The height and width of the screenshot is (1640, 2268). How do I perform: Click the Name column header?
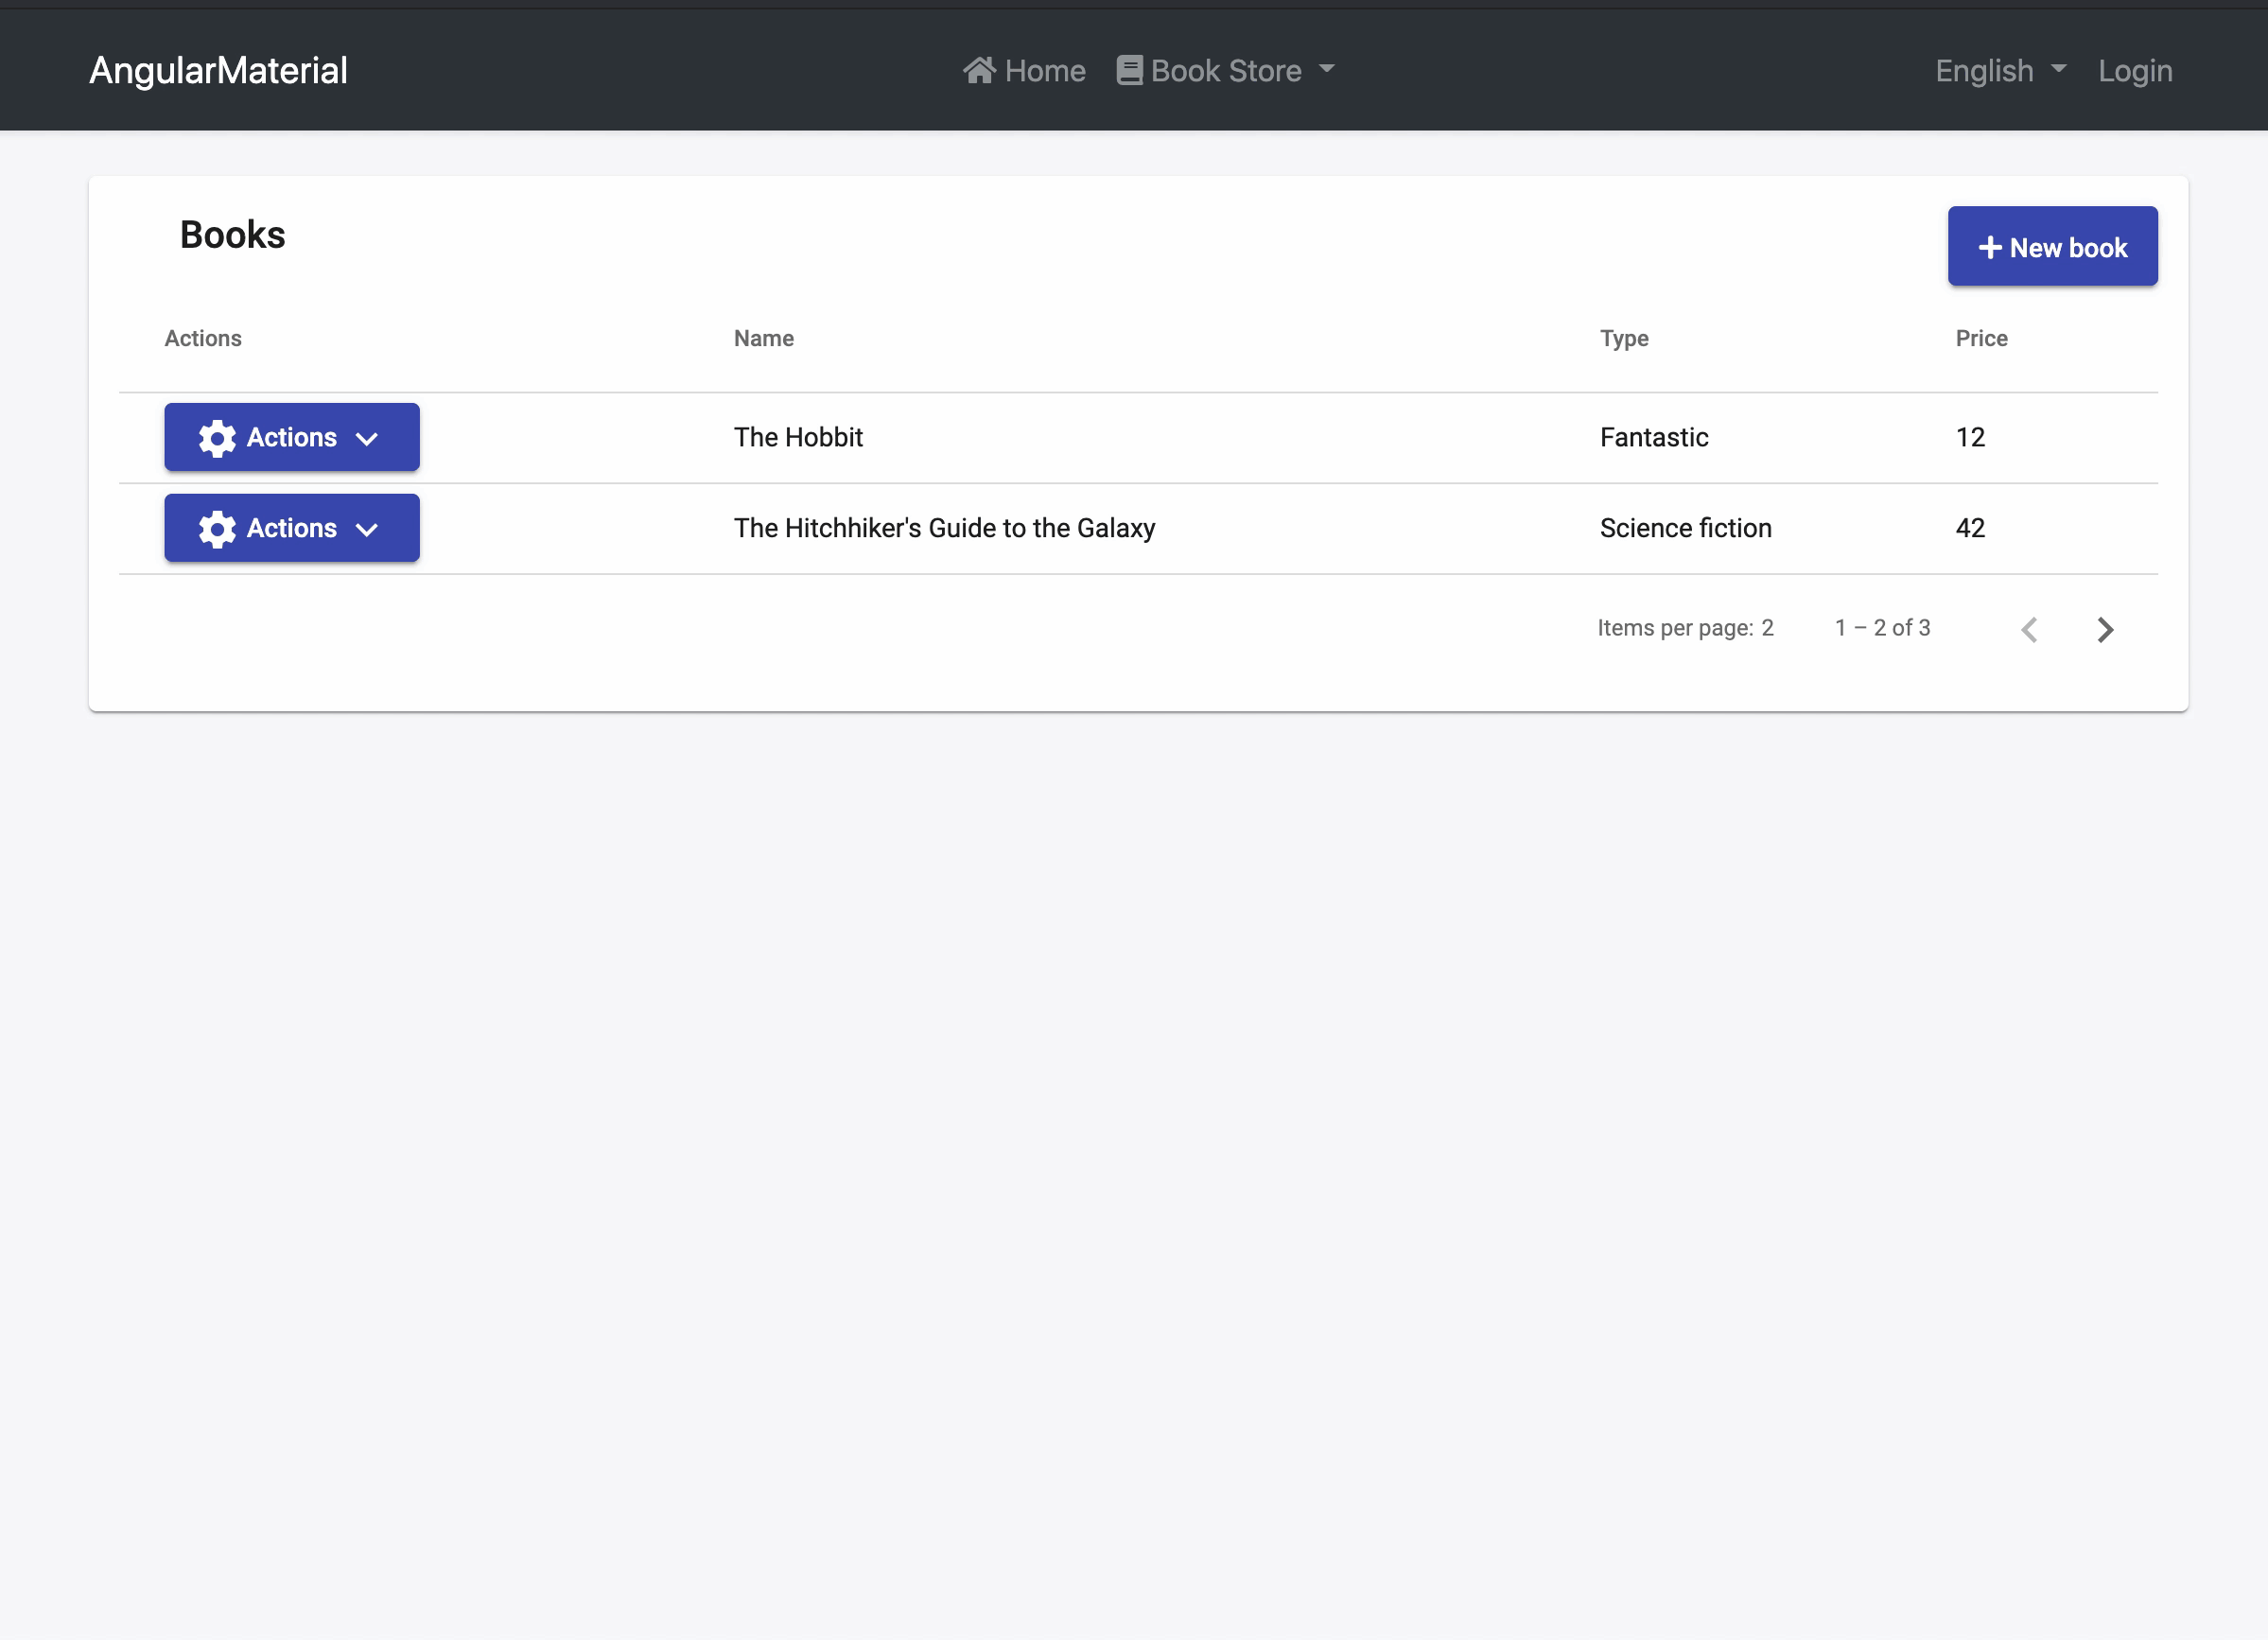coord(763,338)
